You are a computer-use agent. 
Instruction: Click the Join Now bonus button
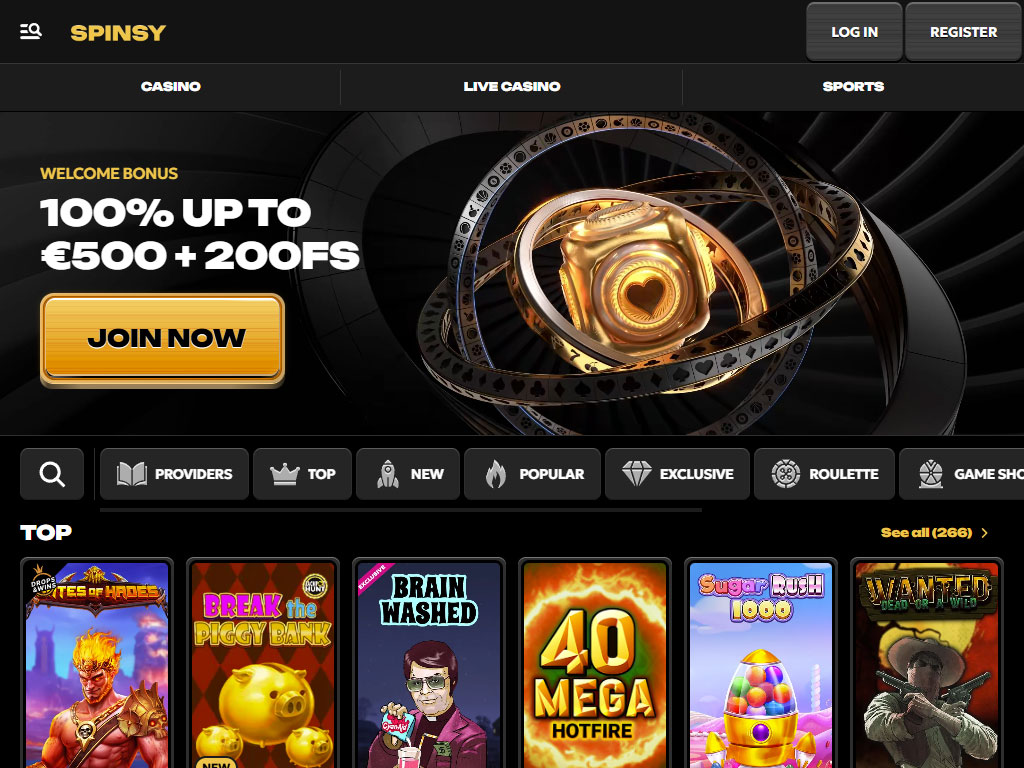pyautogui.click(x=163, y=339)
